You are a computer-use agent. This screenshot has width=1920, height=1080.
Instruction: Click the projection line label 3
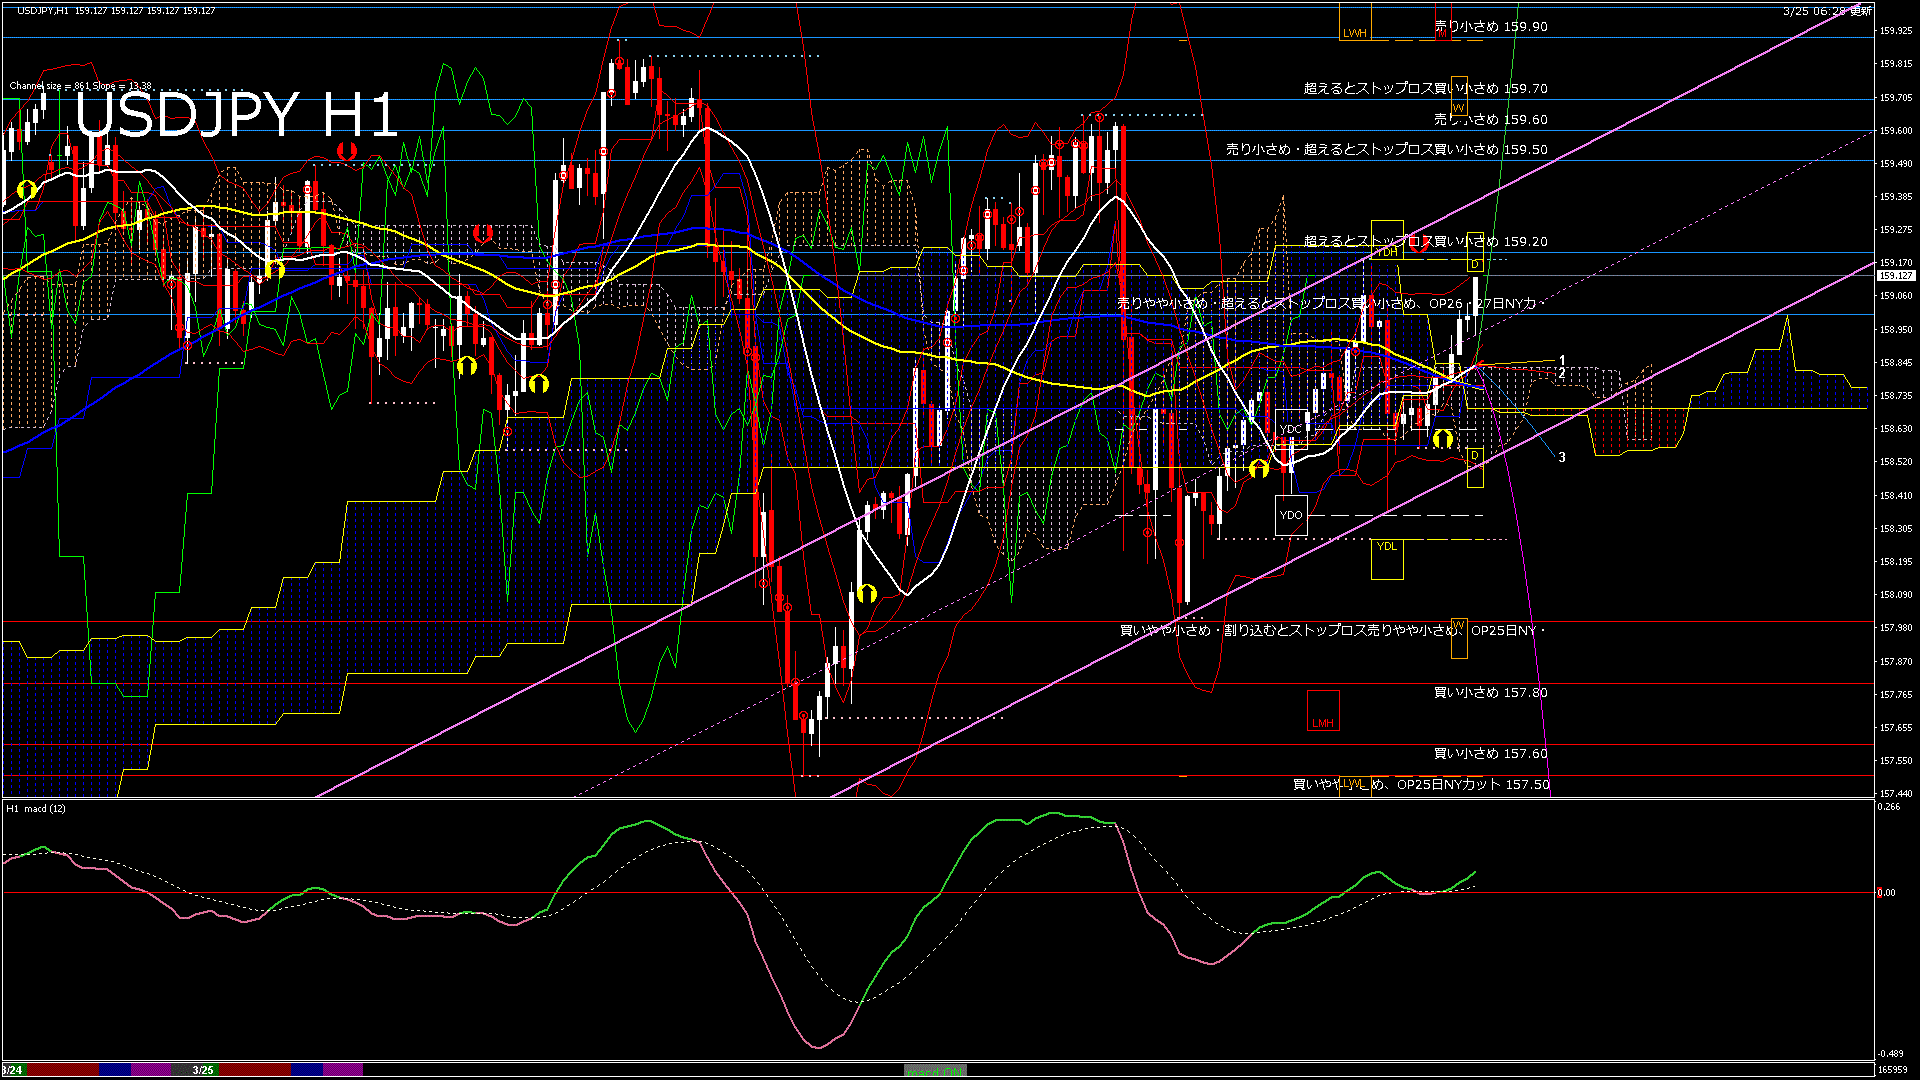coord(1562,457)
